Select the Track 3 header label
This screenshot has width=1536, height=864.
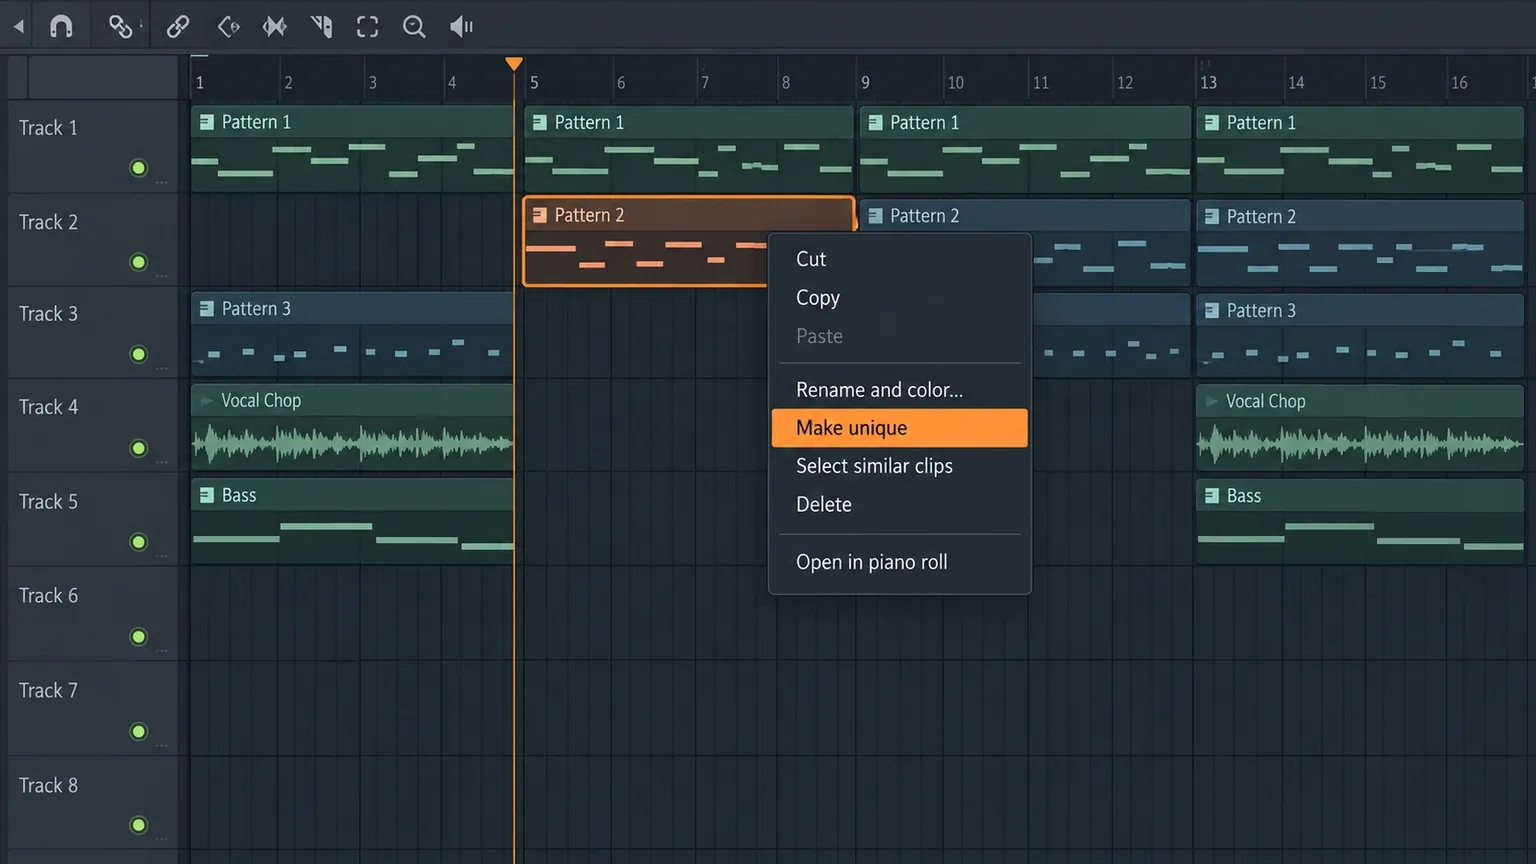point(48,314)
